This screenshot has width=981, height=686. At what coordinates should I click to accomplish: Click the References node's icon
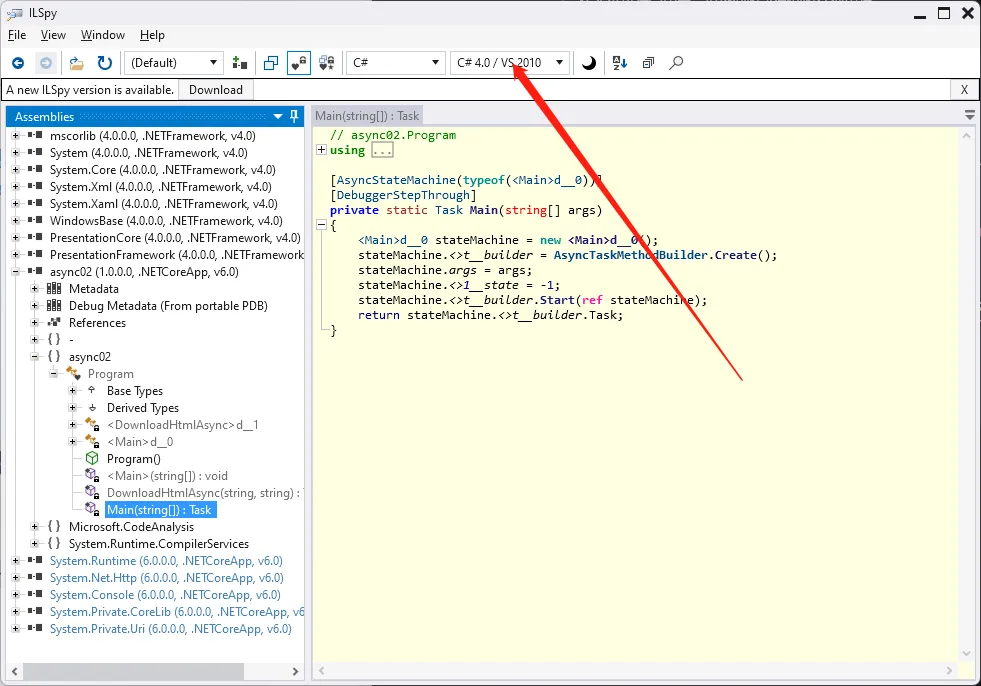pyautogui.click(x=54, y=322)
